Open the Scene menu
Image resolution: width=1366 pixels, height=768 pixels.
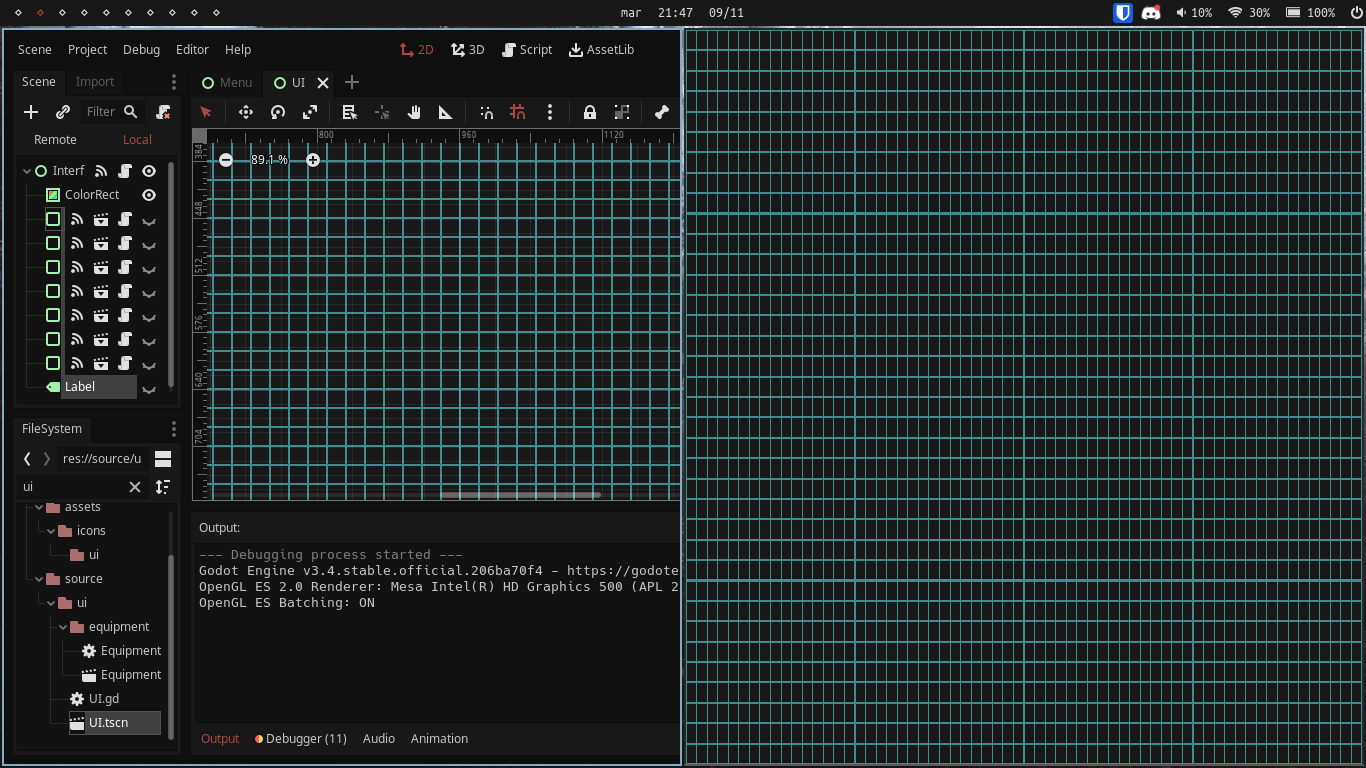[x=35, y=50]
